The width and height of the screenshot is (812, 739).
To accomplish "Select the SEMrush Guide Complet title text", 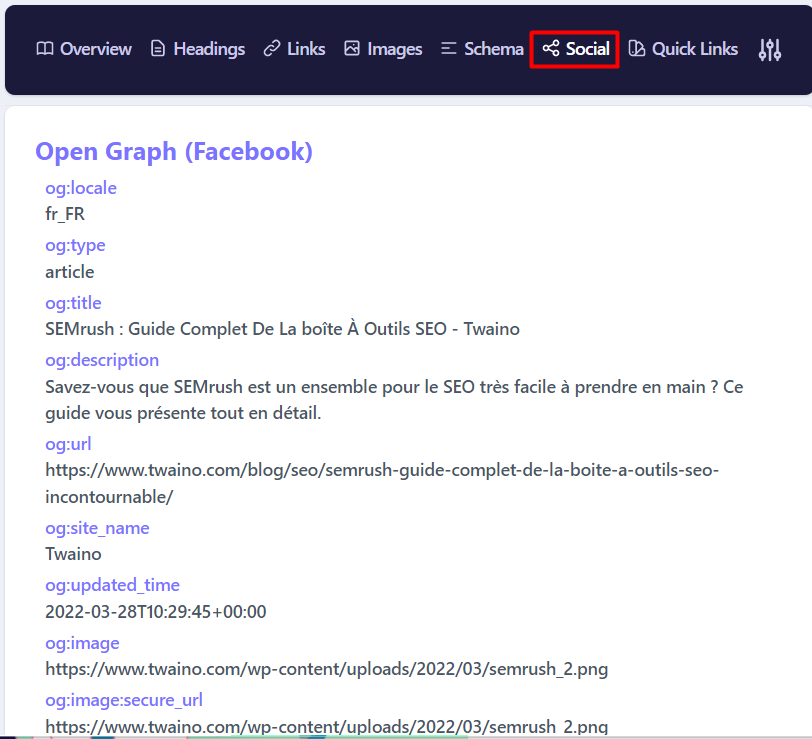I will (282, 329).
